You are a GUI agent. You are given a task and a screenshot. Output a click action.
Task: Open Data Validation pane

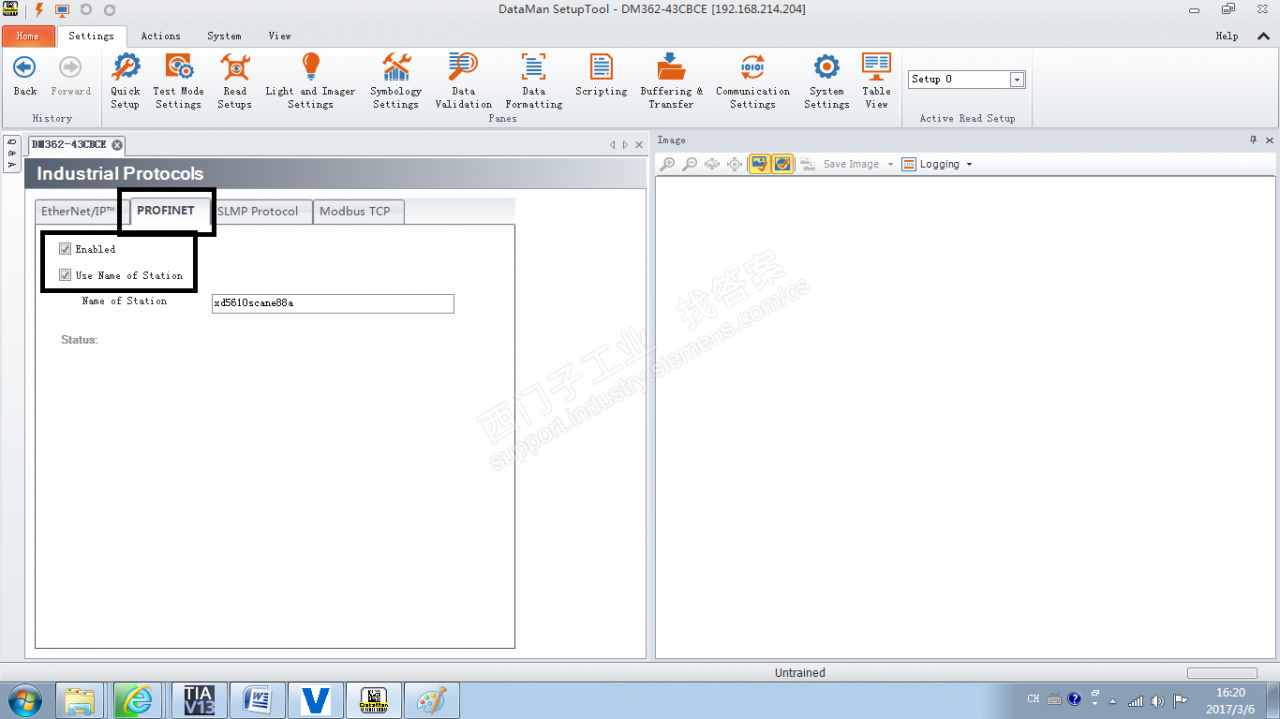(x=463, y=81)
